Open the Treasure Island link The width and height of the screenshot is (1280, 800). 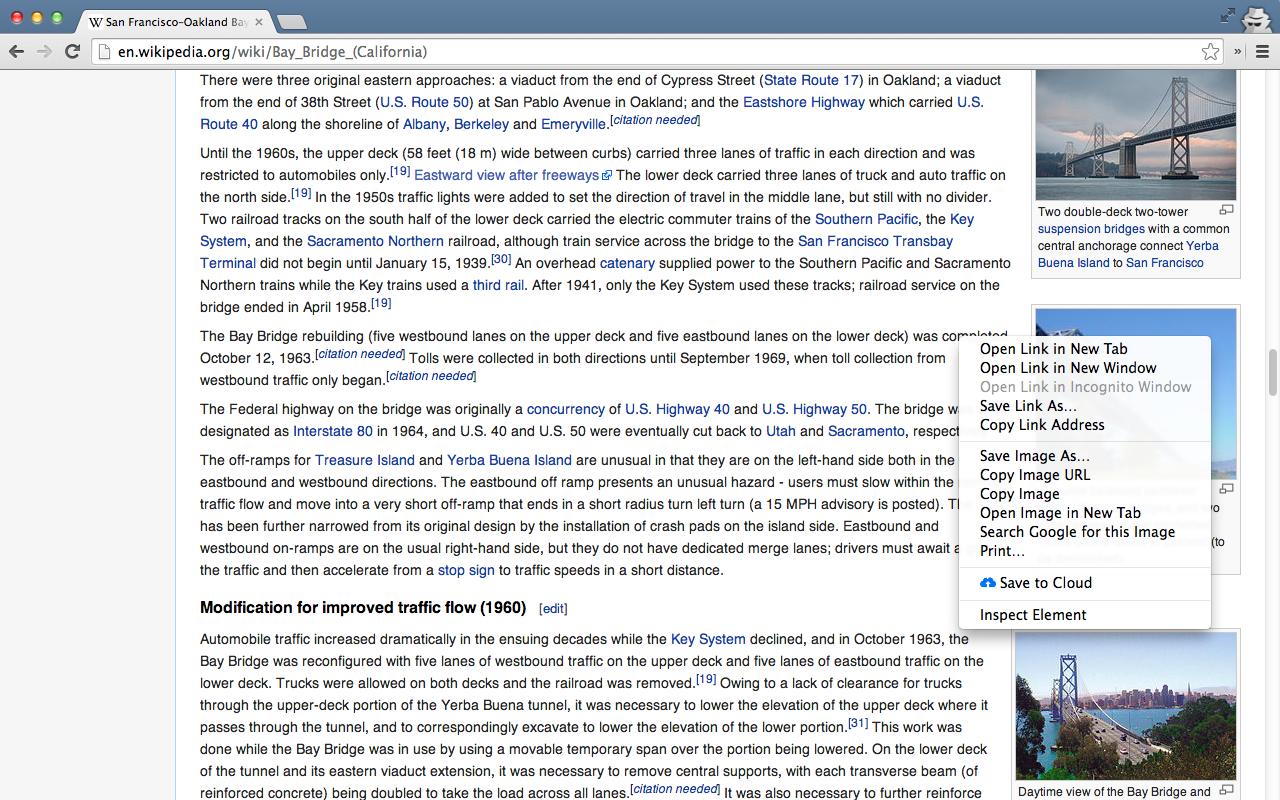pos(365,460)
